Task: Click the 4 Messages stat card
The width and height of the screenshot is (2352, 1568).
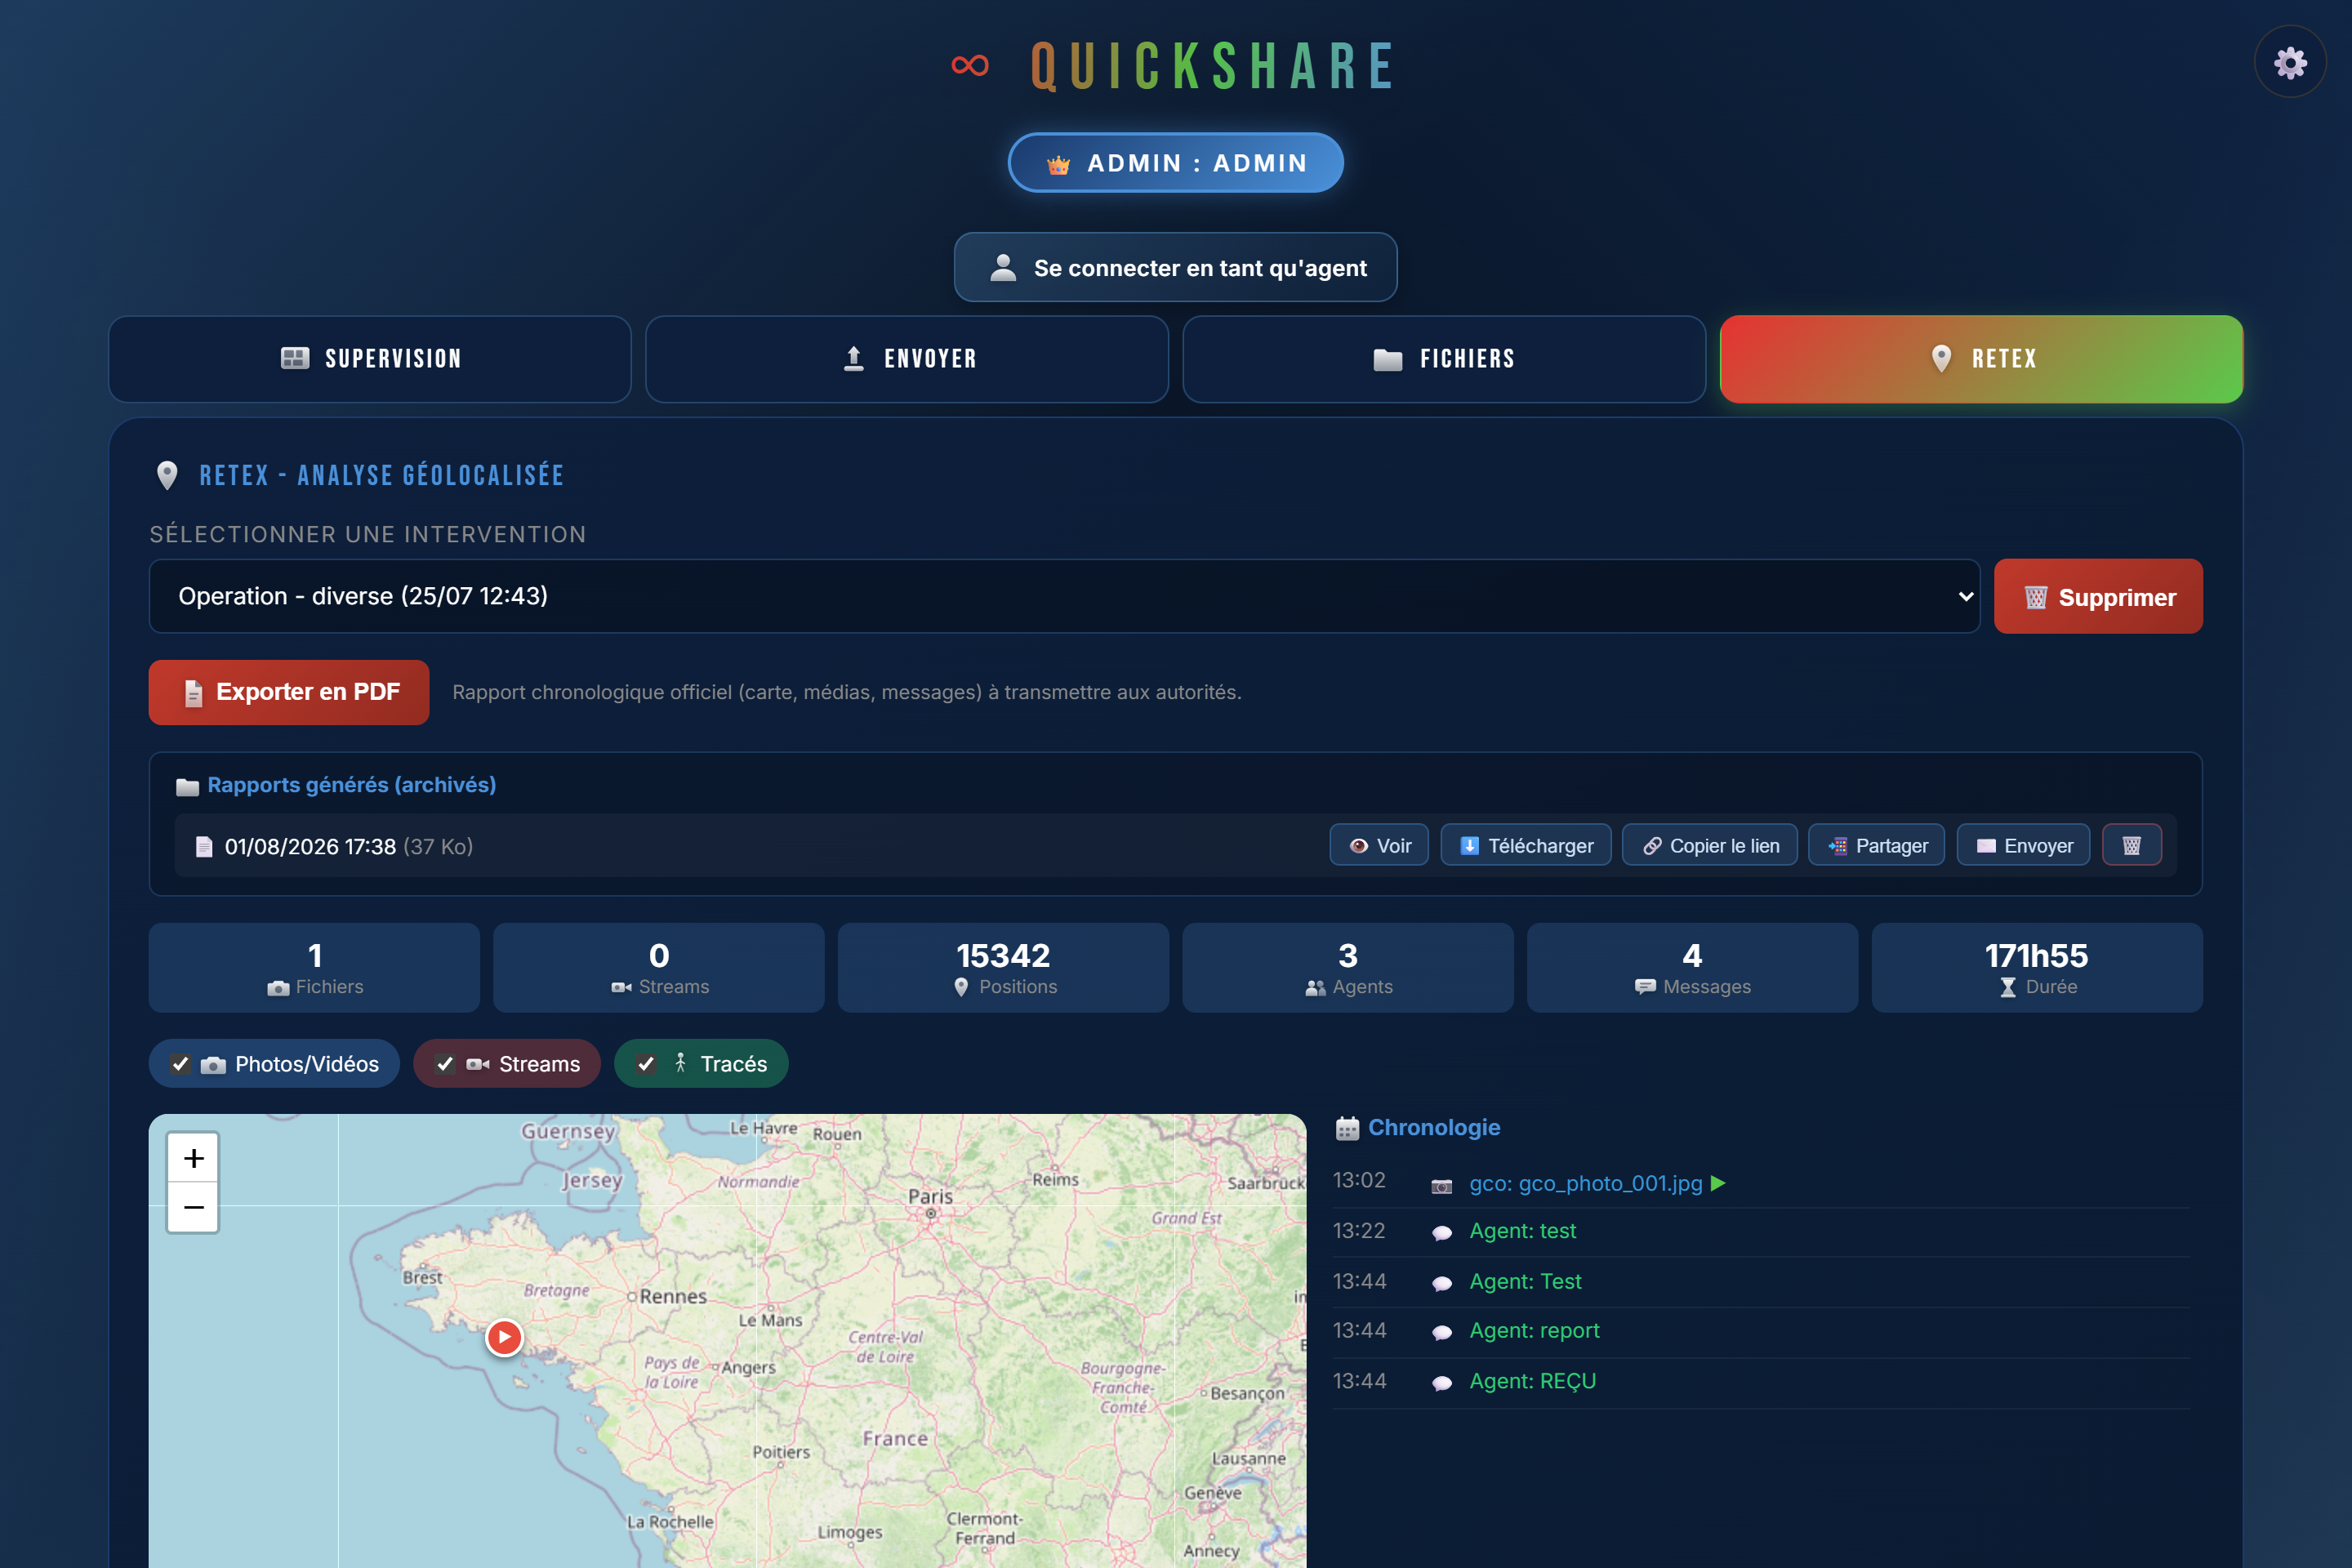Action: [x=1692, y=968]
